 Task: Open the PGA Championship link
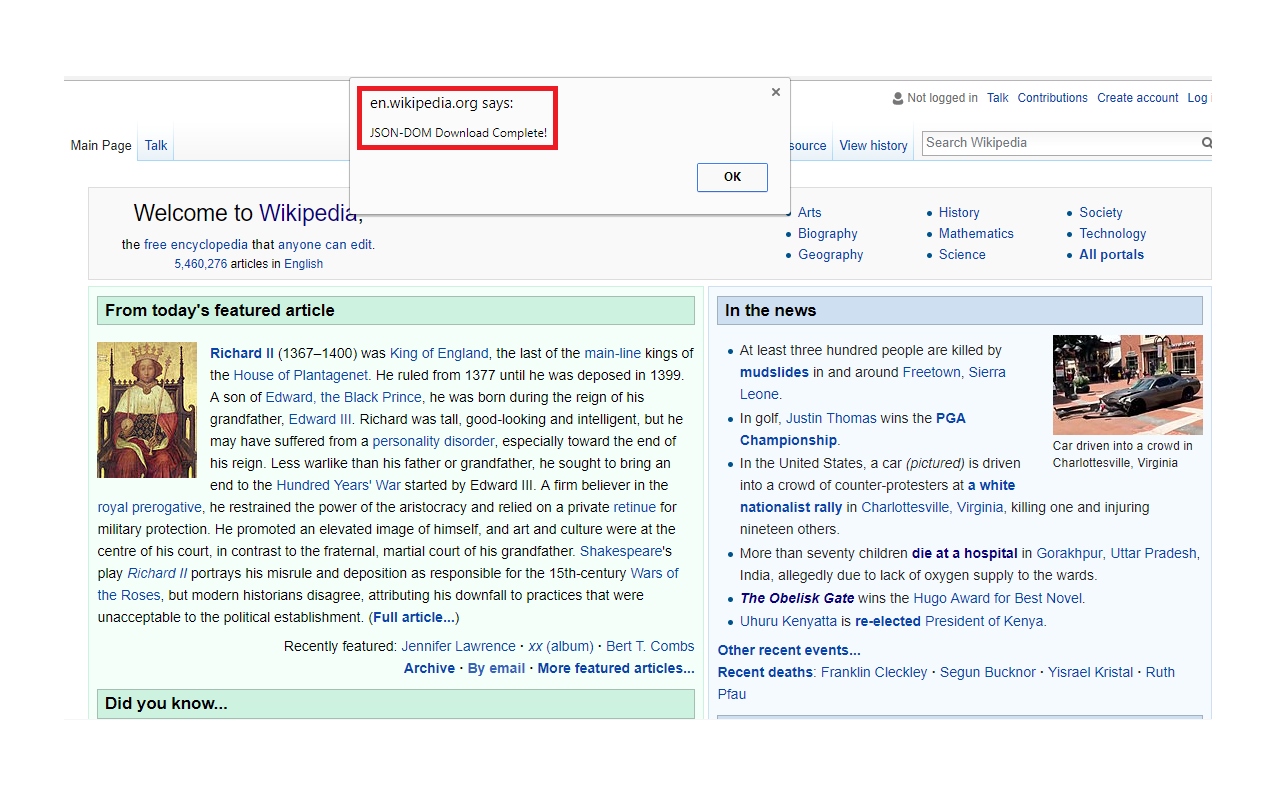(x=853, y=429)
